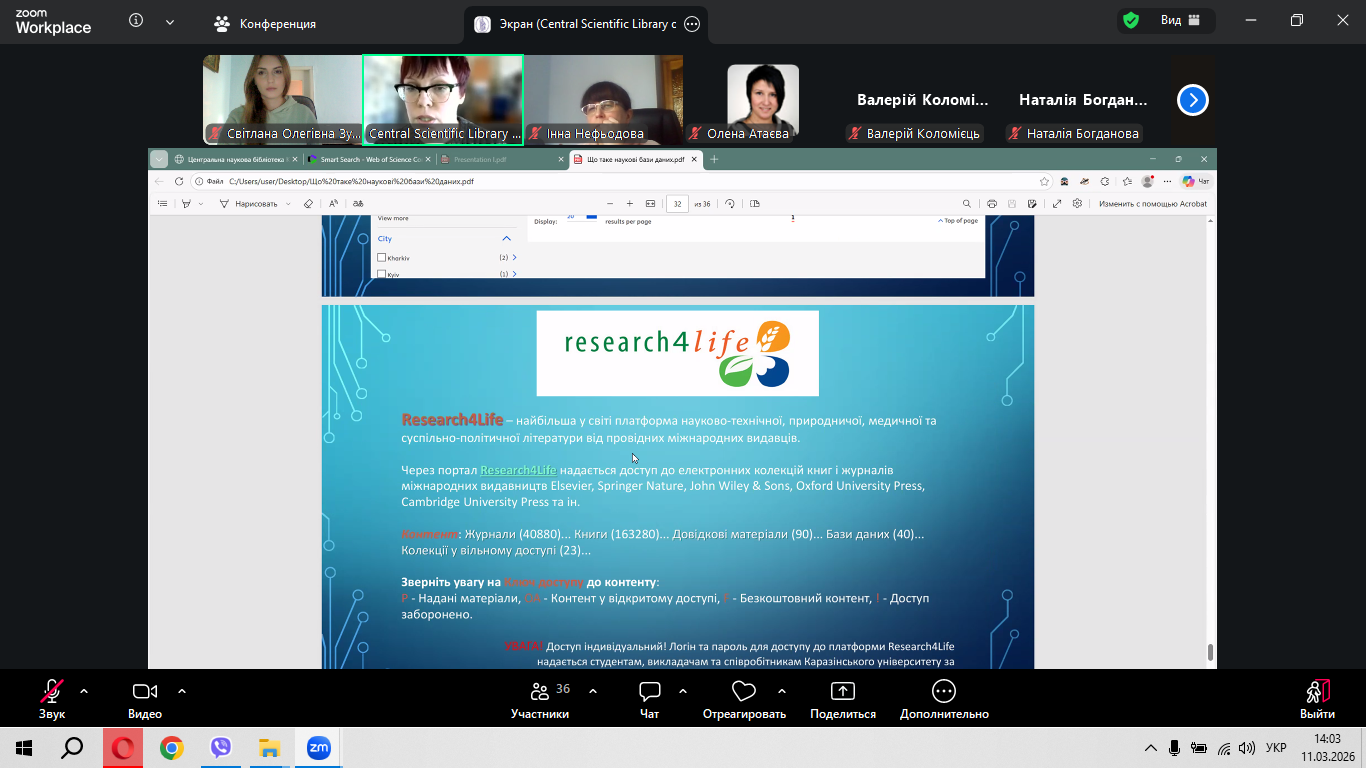This screenshot has width=1366, height=768.
Task: Open the View layout dropdown
Action: pyautogui.click(x=1180, y=21)
